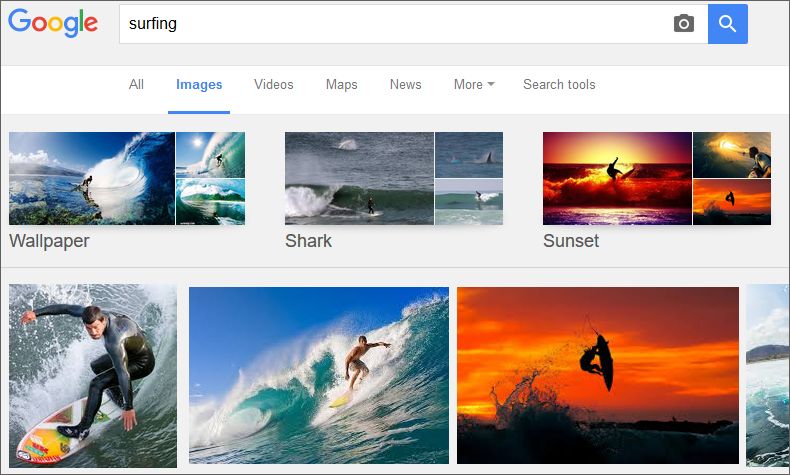Open the blue sky wave surfer result
This screenshot has width=790, height=475.
319,375
